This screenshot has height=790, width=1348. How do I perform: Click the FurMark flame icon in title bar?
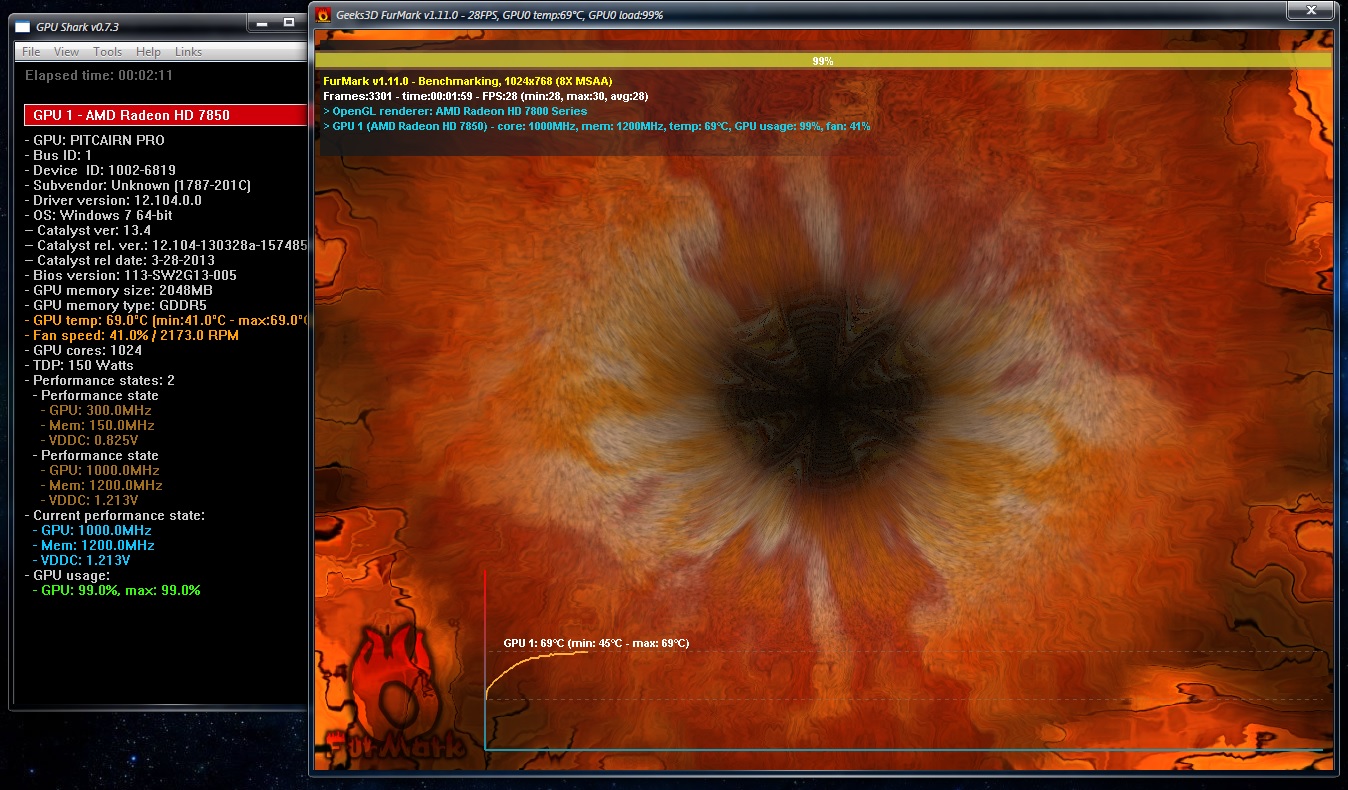(x=322, y=15)
